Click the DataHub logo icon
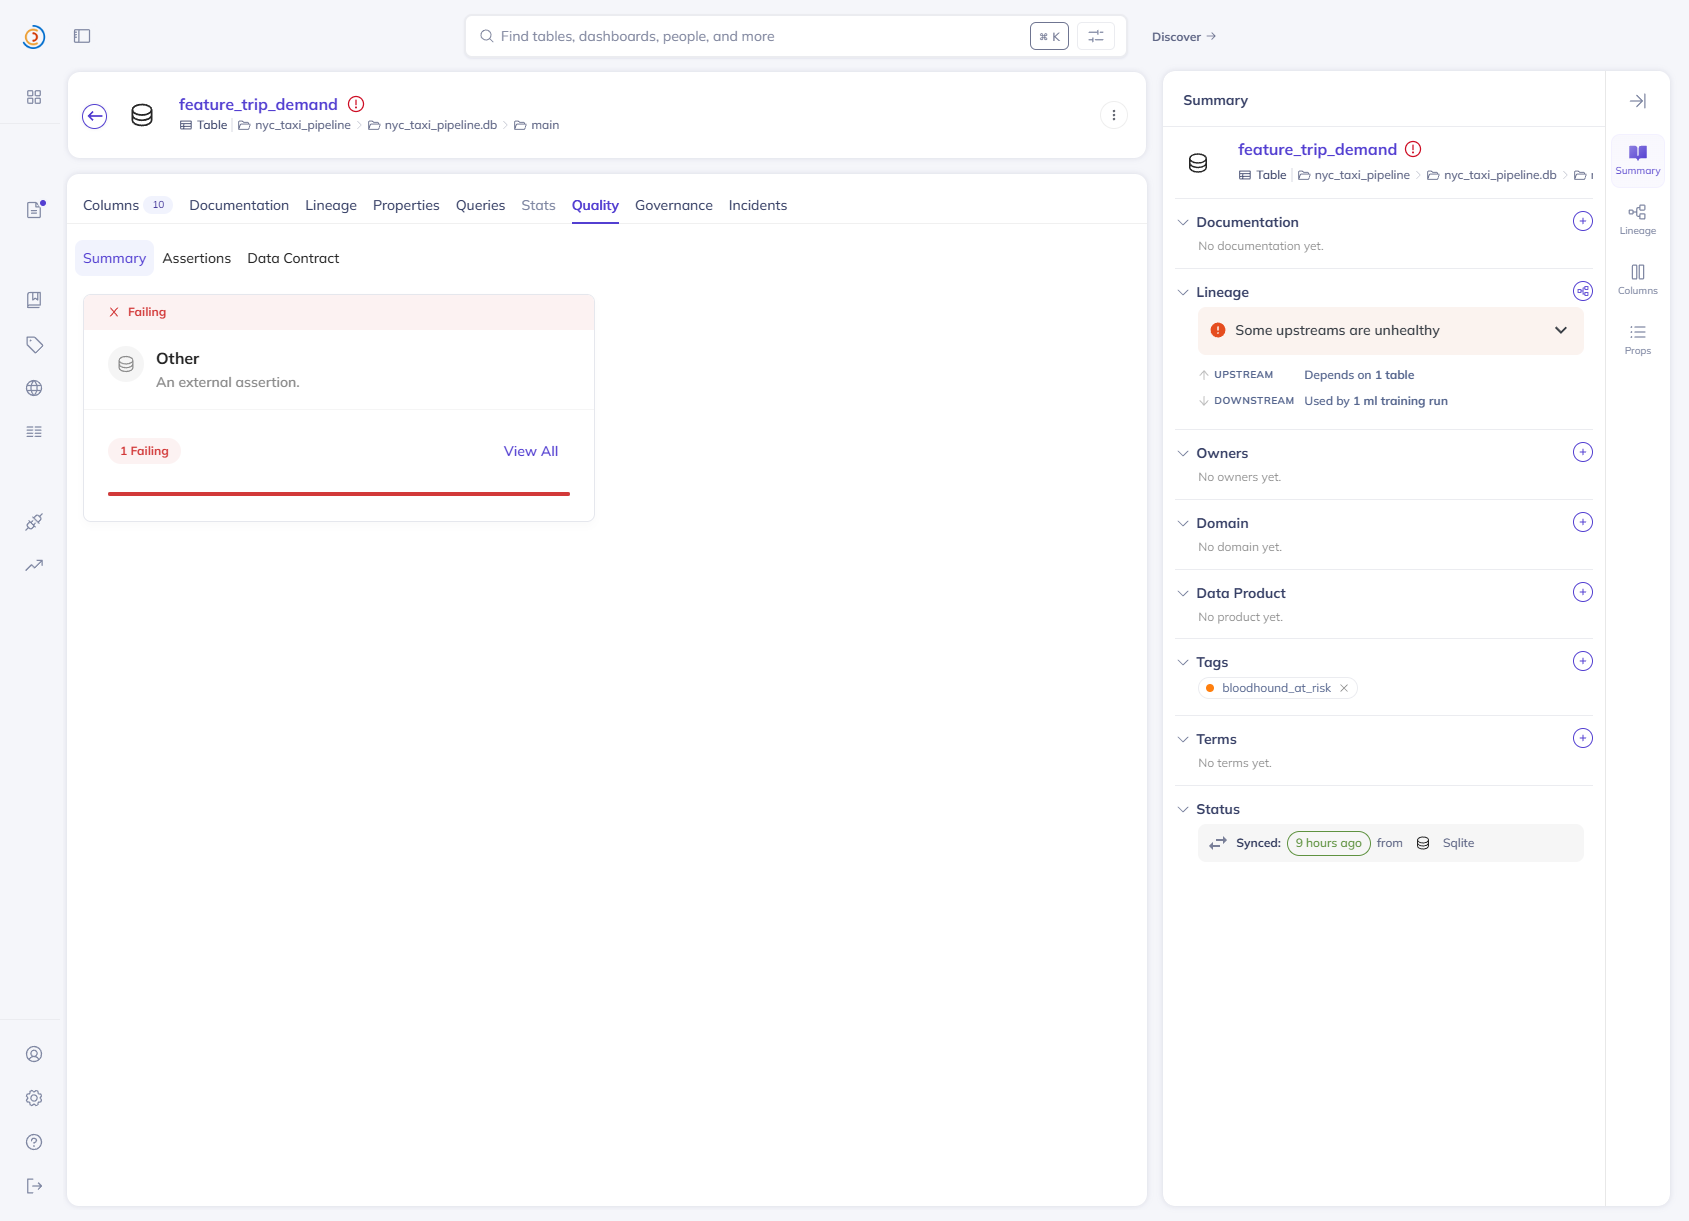The image size is (1689, 1221). click(34, 37)
